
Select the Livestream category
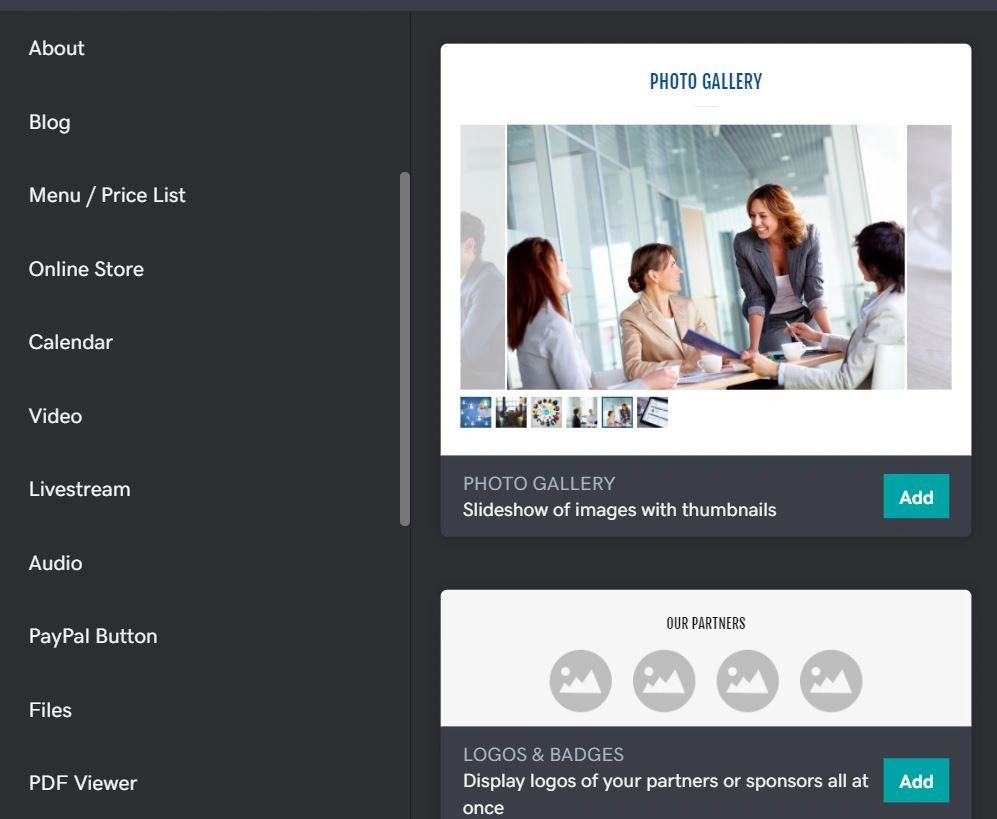(79, 489)
